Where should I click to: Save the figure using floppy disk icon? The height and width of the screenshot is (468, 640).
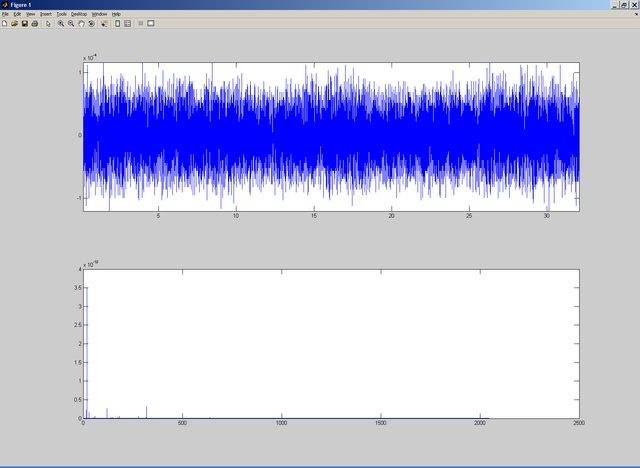pyautogui.click(x=25, y=23)
